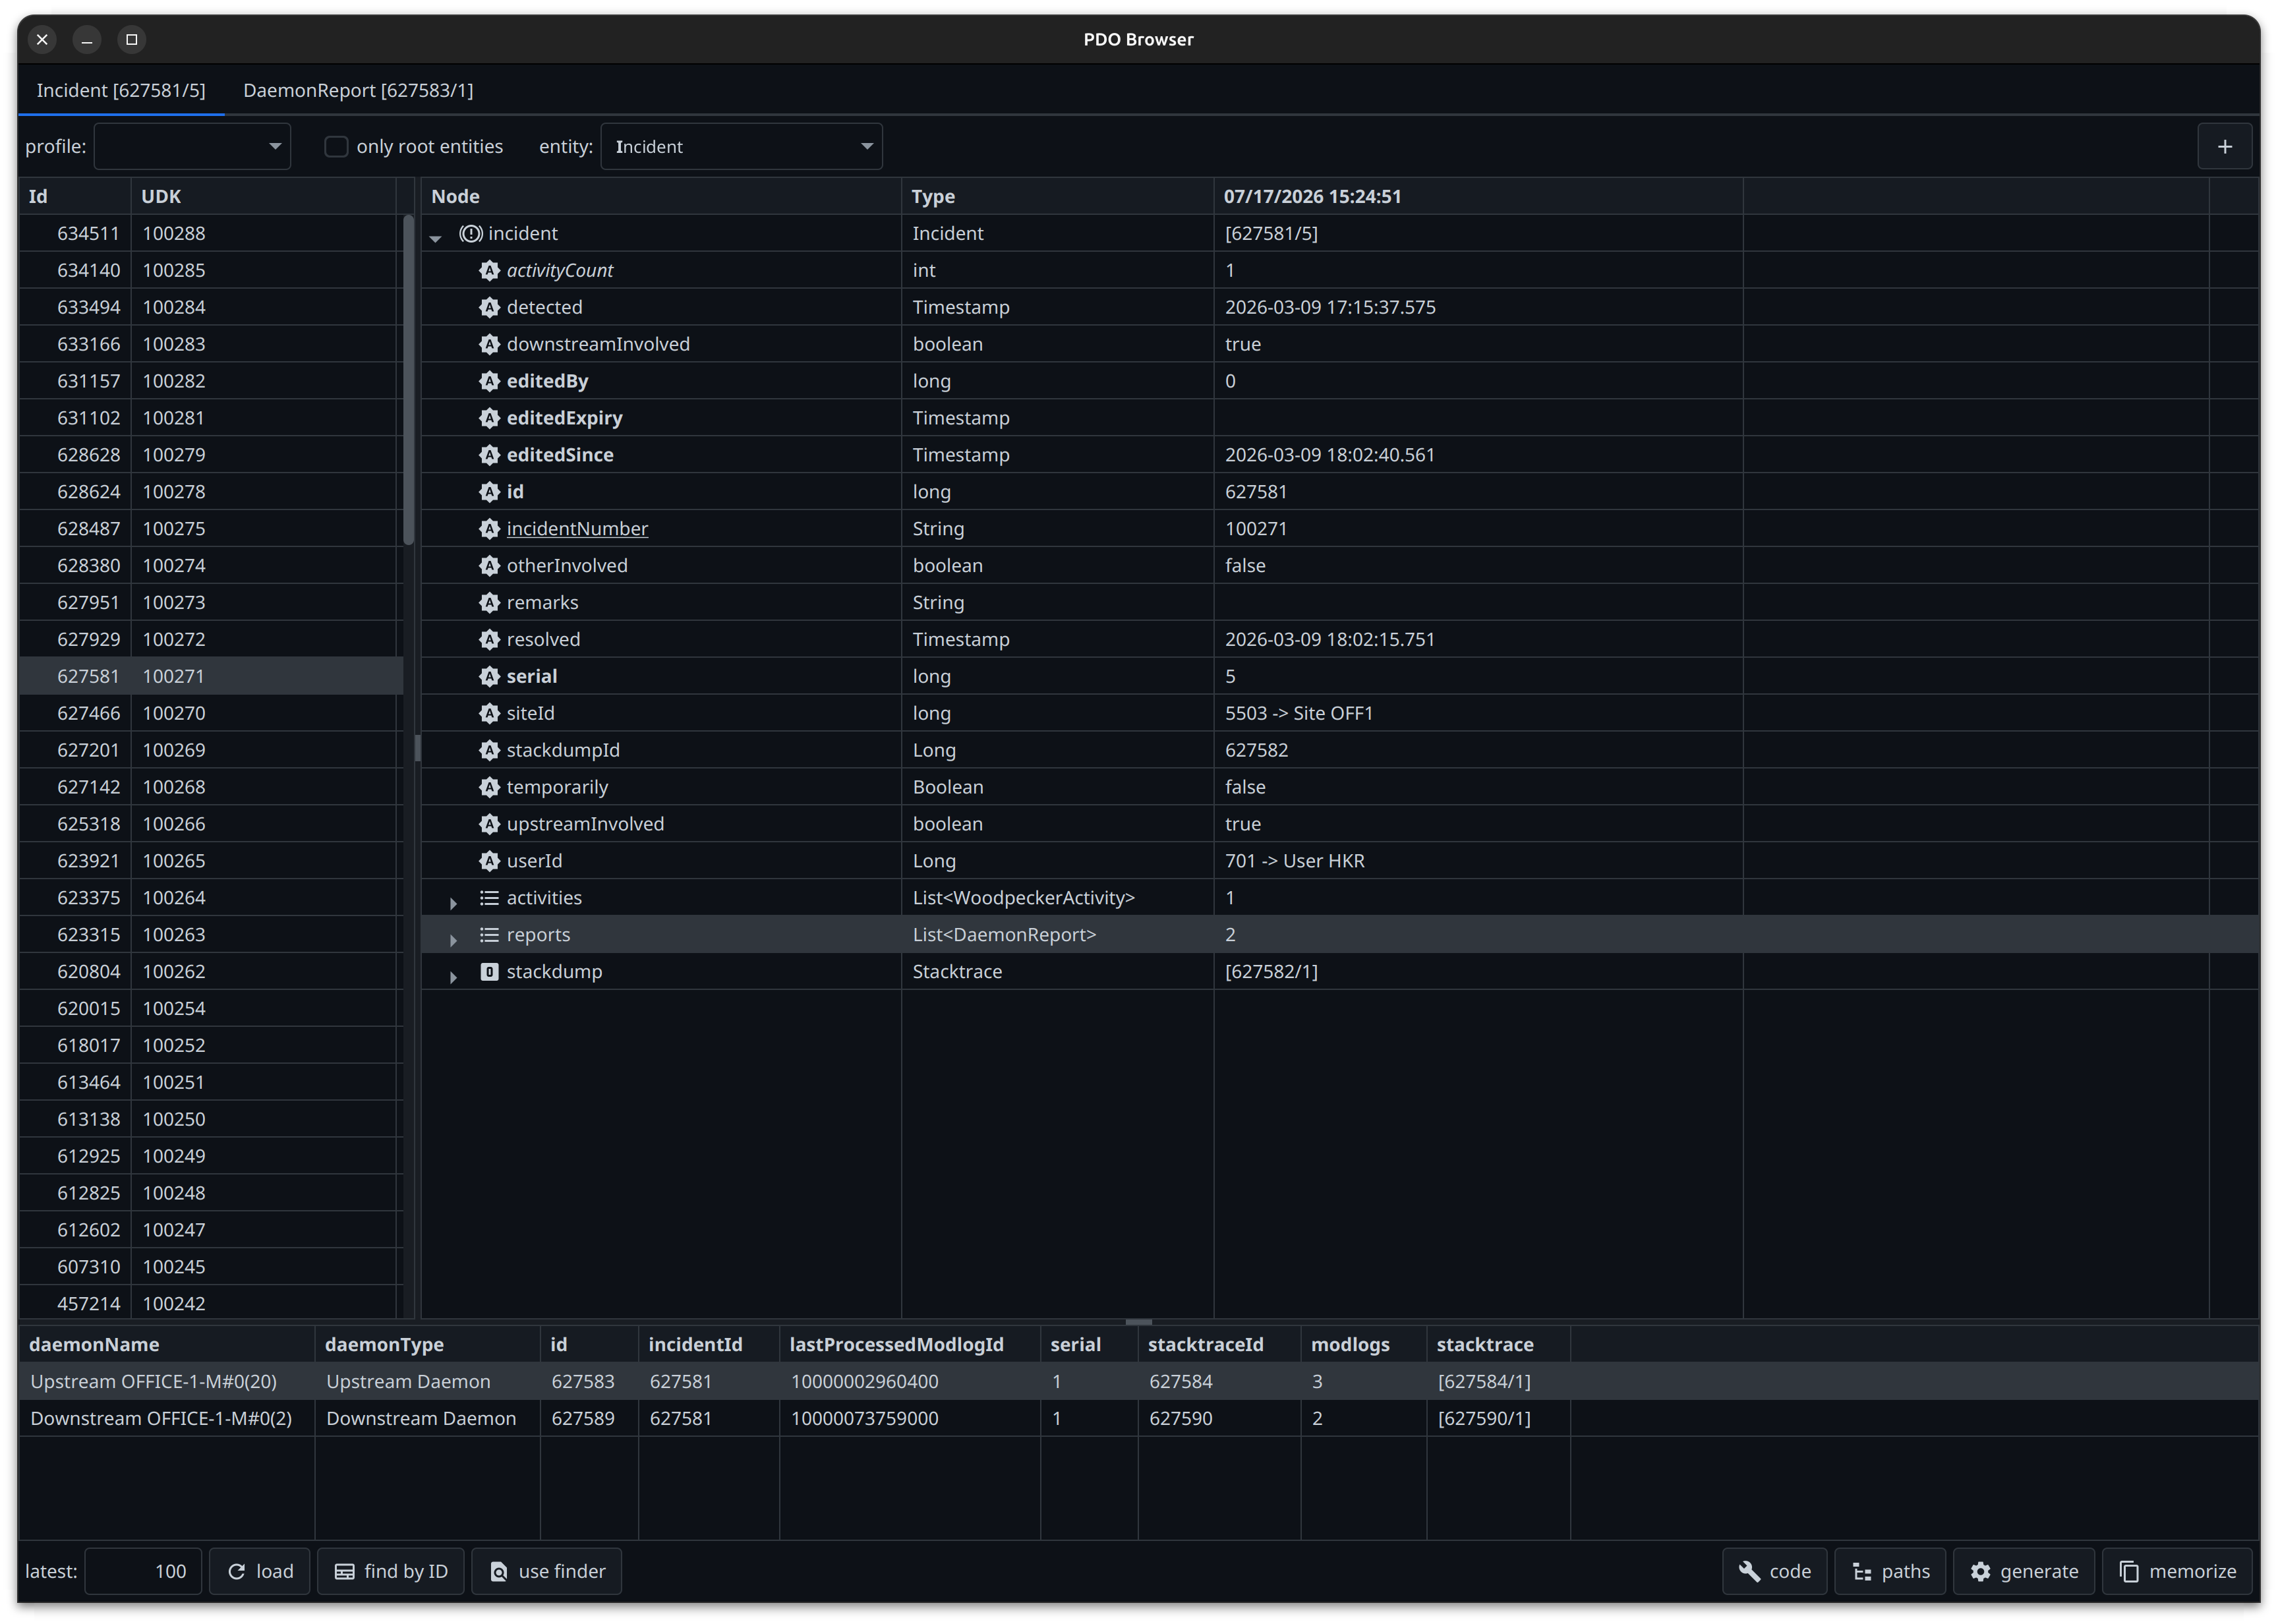The height and width of the screenshot is (1624, 2278).
Task: Click the magnifier icon on use finder
Action: tap(498, 1571)
